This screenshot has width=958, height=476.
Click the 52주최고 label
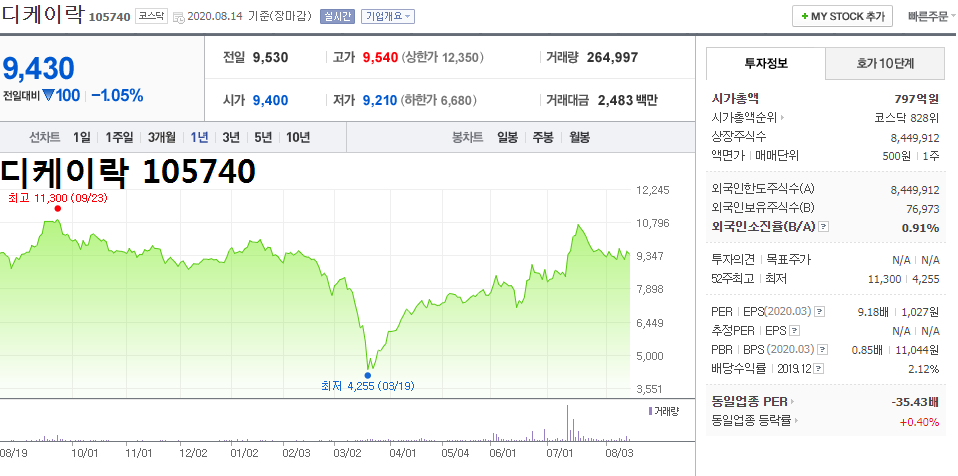[733, 279]
